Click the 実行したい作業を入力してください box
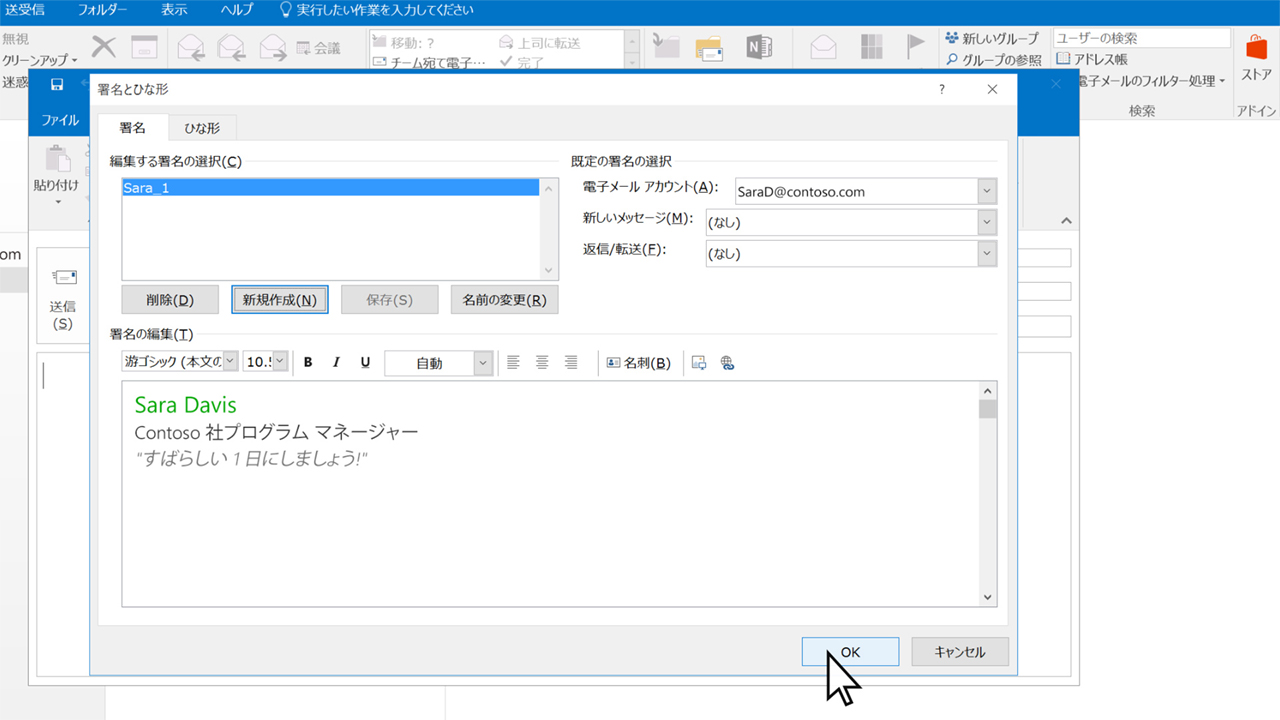 [x=376, y=10]
